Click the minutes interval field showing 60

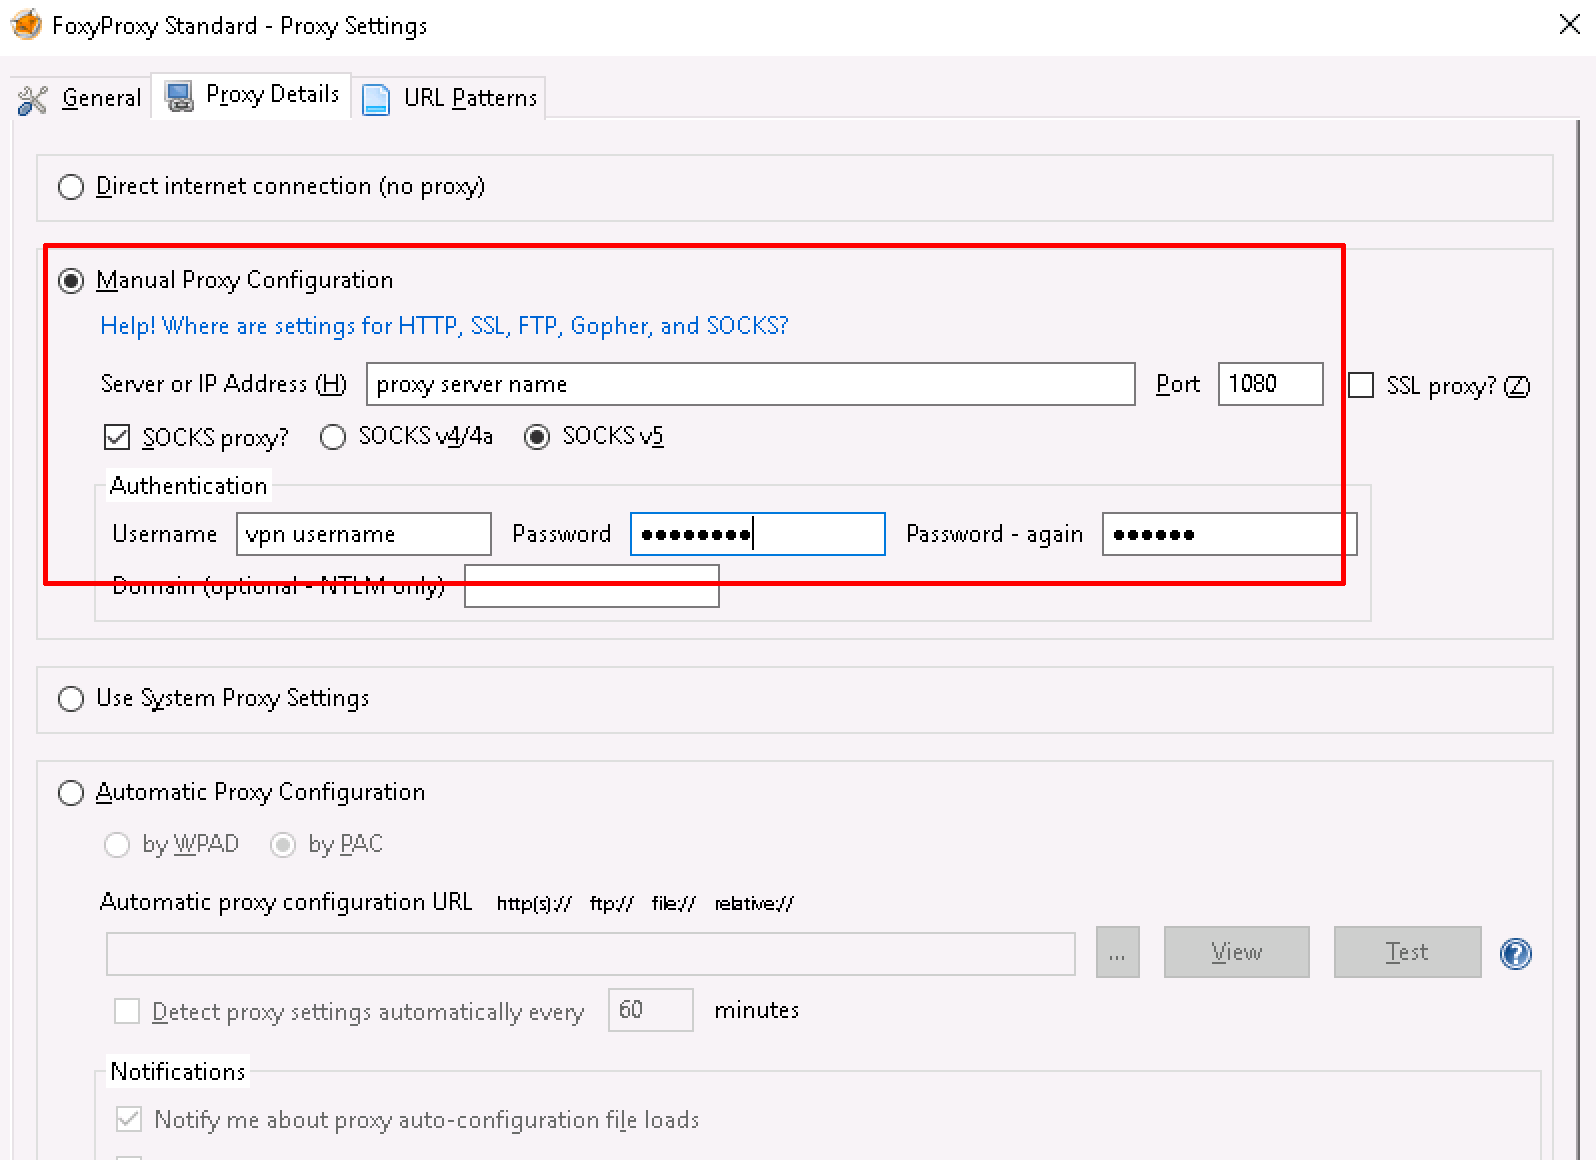pos(651,1010)
